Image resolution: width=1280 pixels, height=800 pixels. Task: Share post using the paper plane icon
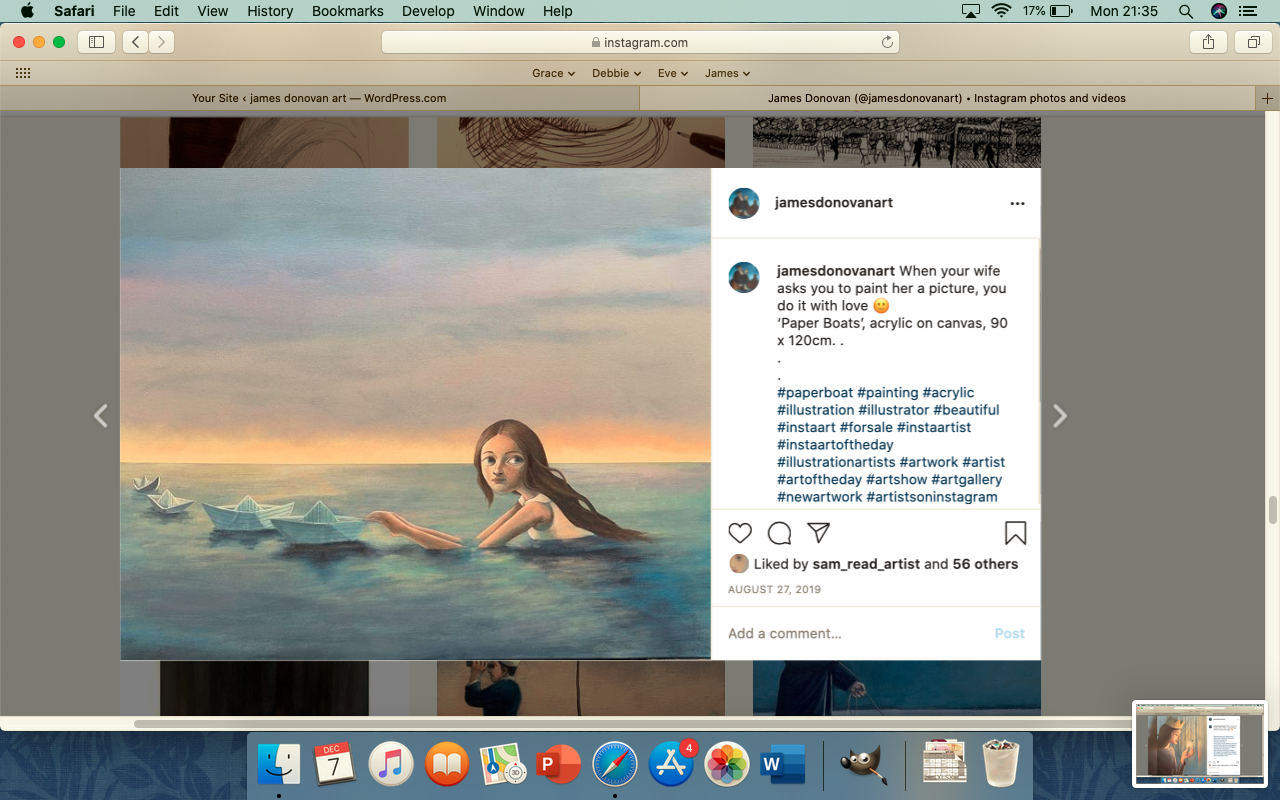pos(818,533)
